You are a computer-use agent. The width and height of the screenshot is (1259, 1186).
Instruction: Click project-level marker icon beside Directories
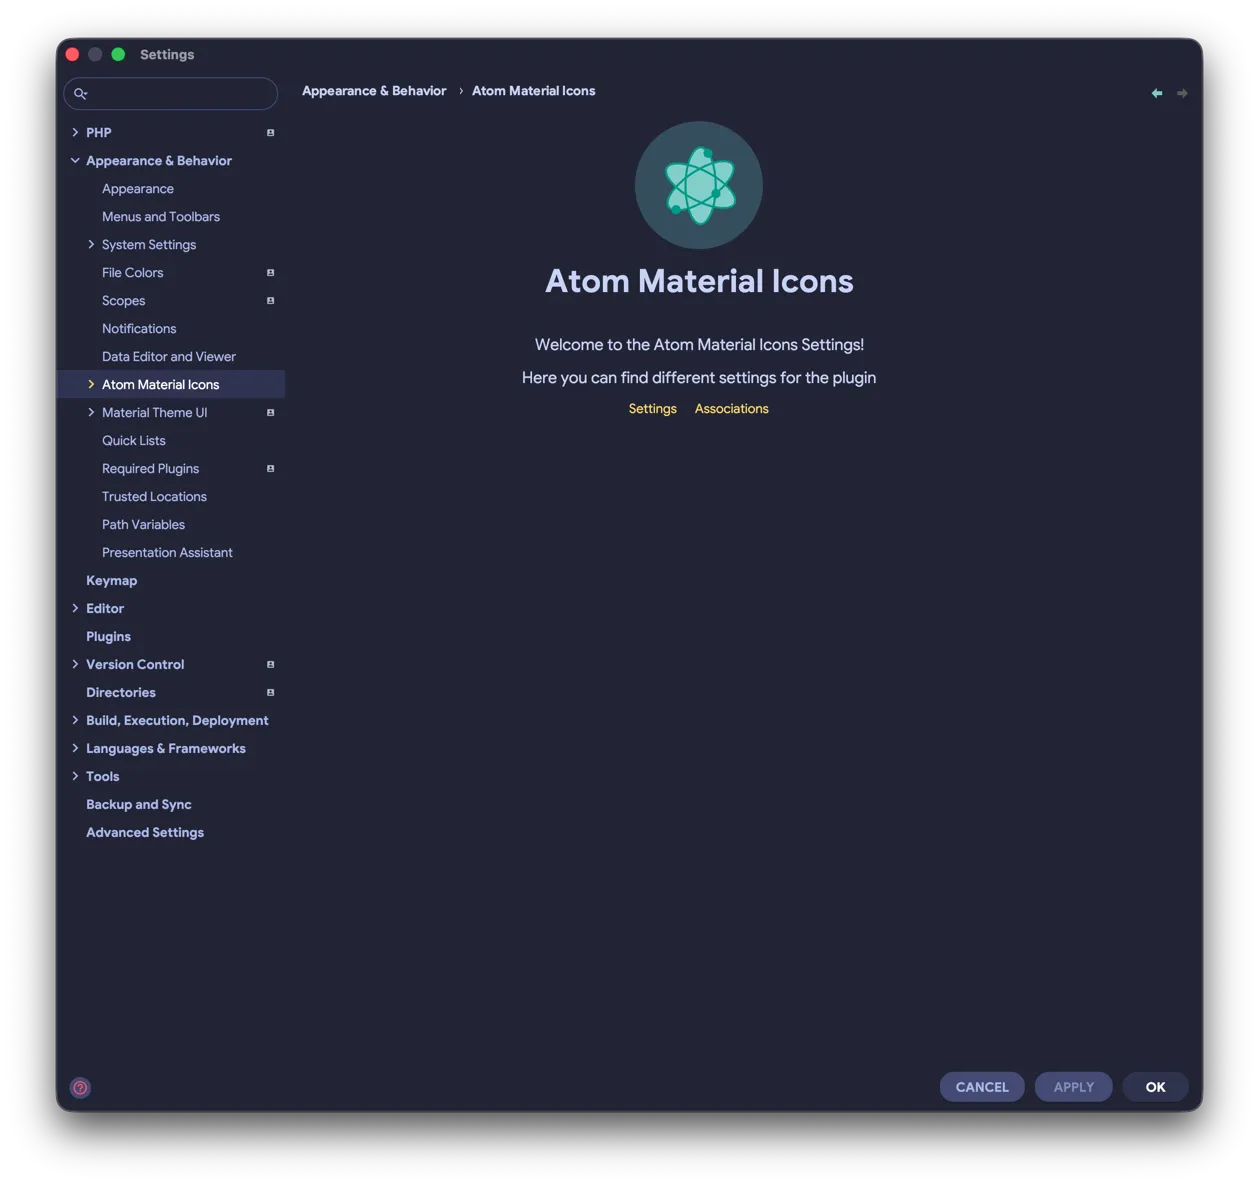point(270,692)
